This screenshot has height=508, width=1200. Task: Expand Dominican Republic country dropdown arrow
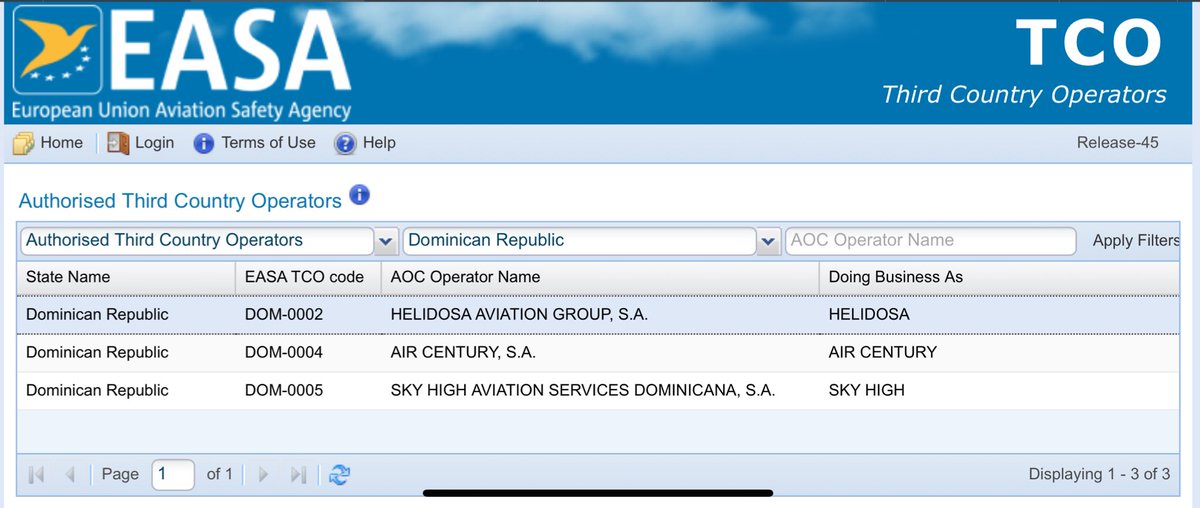pyautogui.click(x=768, y=241)
